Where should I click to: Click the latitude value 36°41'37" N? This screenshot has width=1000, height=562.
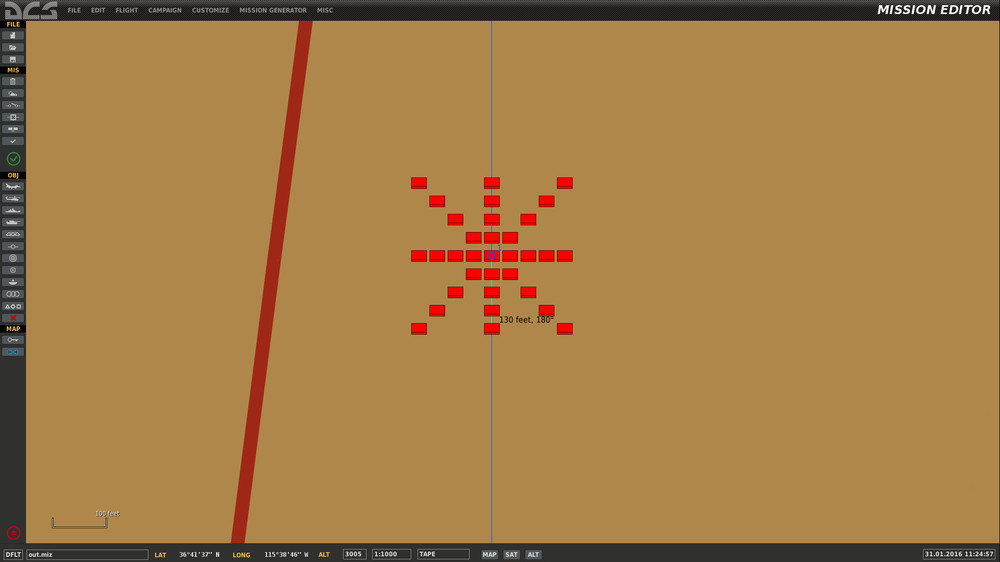199,555
